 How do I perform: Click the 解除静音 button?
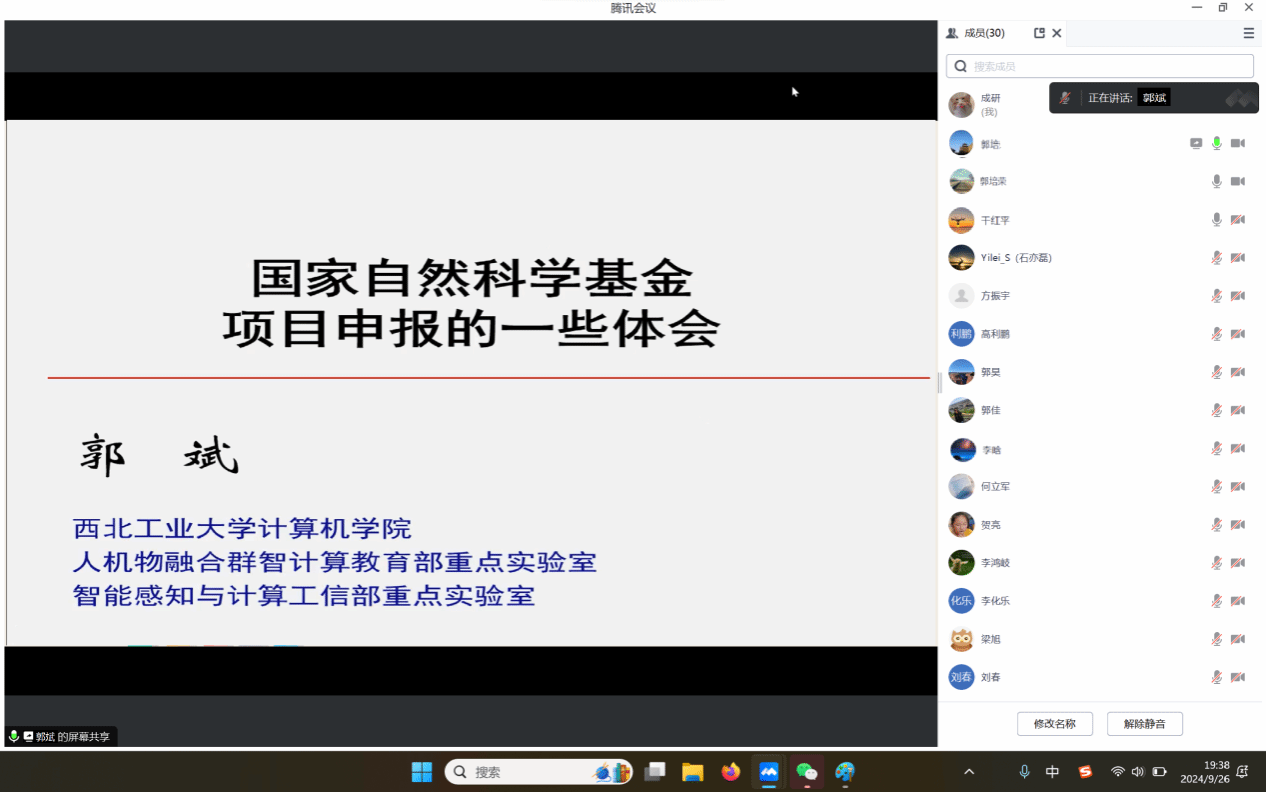click(x=1144, y=724)
